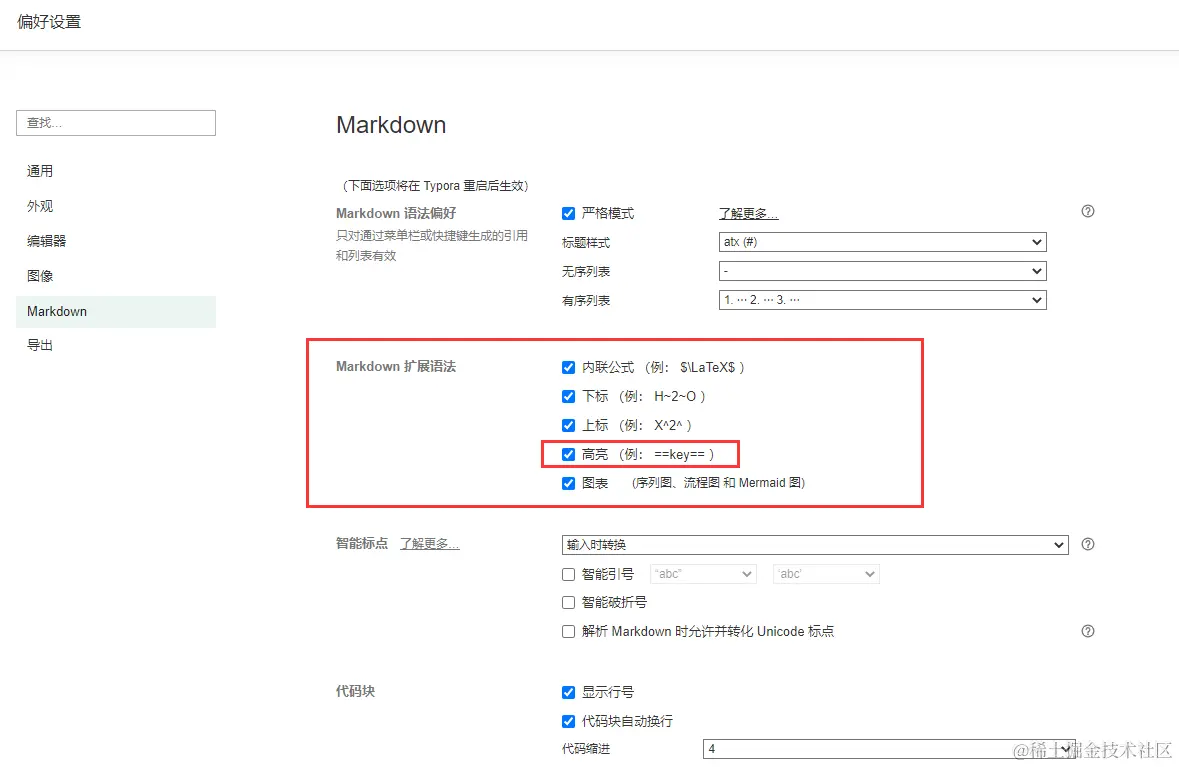Enable 智能破折号 checkbox
This screenshot has height=767, width=1179.
(568, 602)
